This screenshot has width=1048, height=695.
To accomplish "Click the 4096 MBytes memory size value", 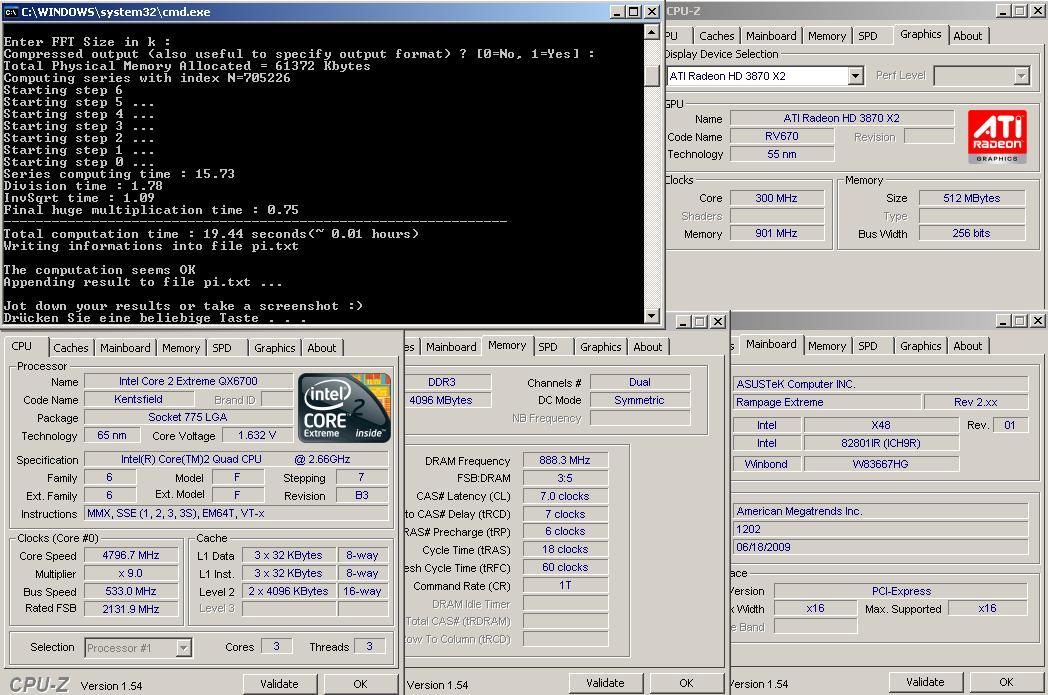I will click(448, 400).
